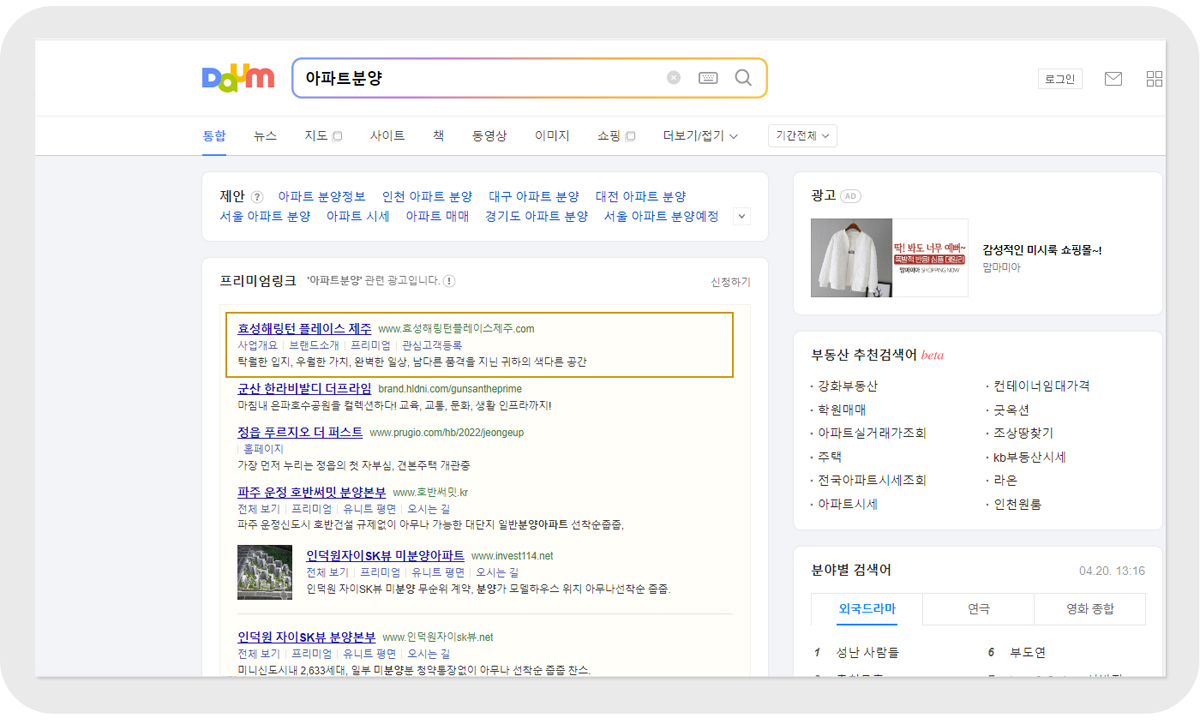The width and height of the screenshot is (1200, 724).
Task: Open 인덕원 자이SK뷰 분양본부 result
Action: click(x=306, y=636)
